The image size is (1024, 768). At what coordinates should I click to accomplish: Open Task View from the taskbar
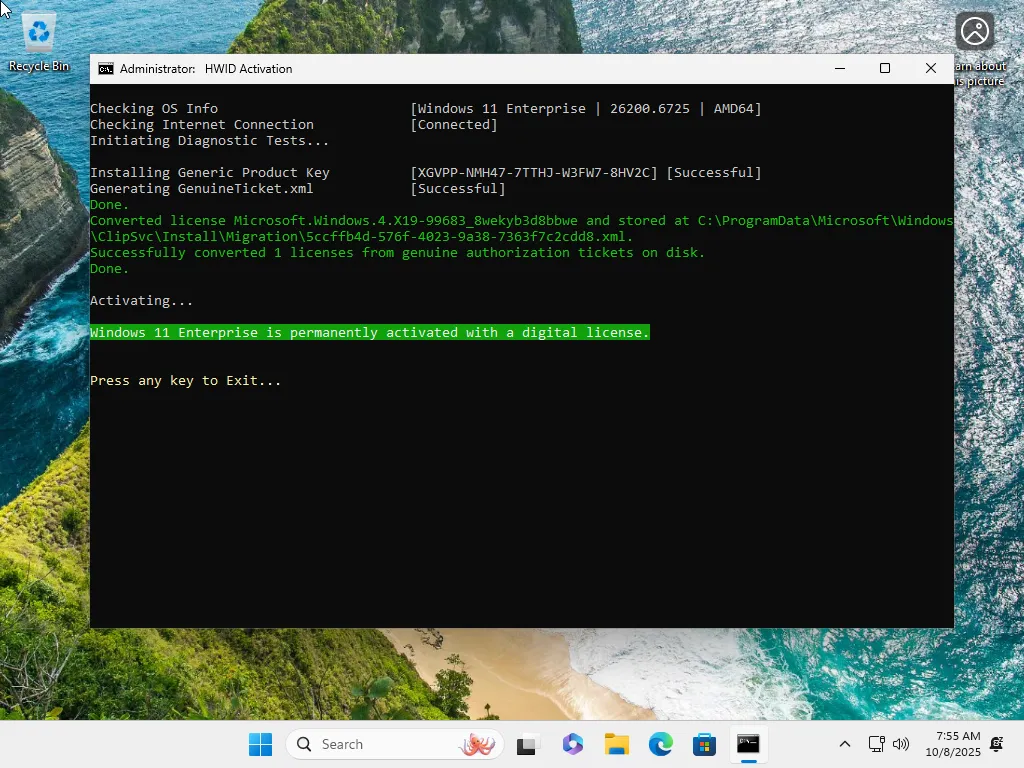(x=528, y=744)
